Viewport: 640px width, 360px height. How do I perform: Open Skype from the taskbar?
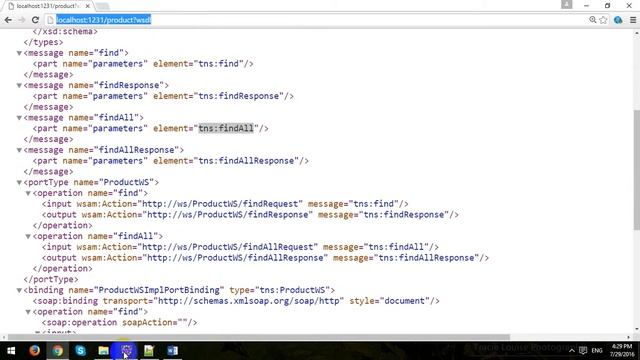(x=80, y=351)
